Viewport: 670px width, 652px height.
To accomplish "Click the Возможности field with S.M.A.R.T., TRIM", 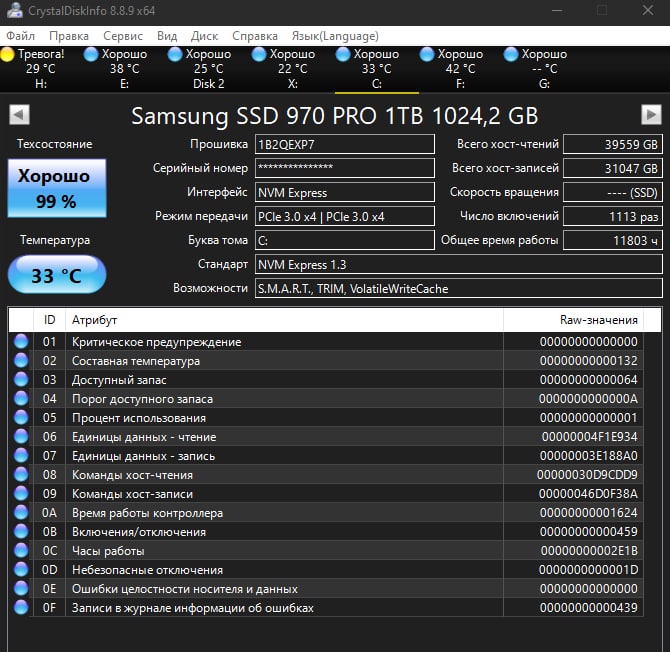I will 459,288.
